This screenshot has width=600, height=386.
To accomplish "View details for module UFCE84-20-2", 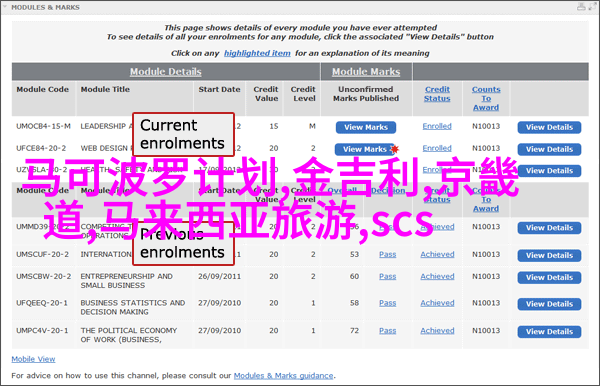I will point(549,149).
